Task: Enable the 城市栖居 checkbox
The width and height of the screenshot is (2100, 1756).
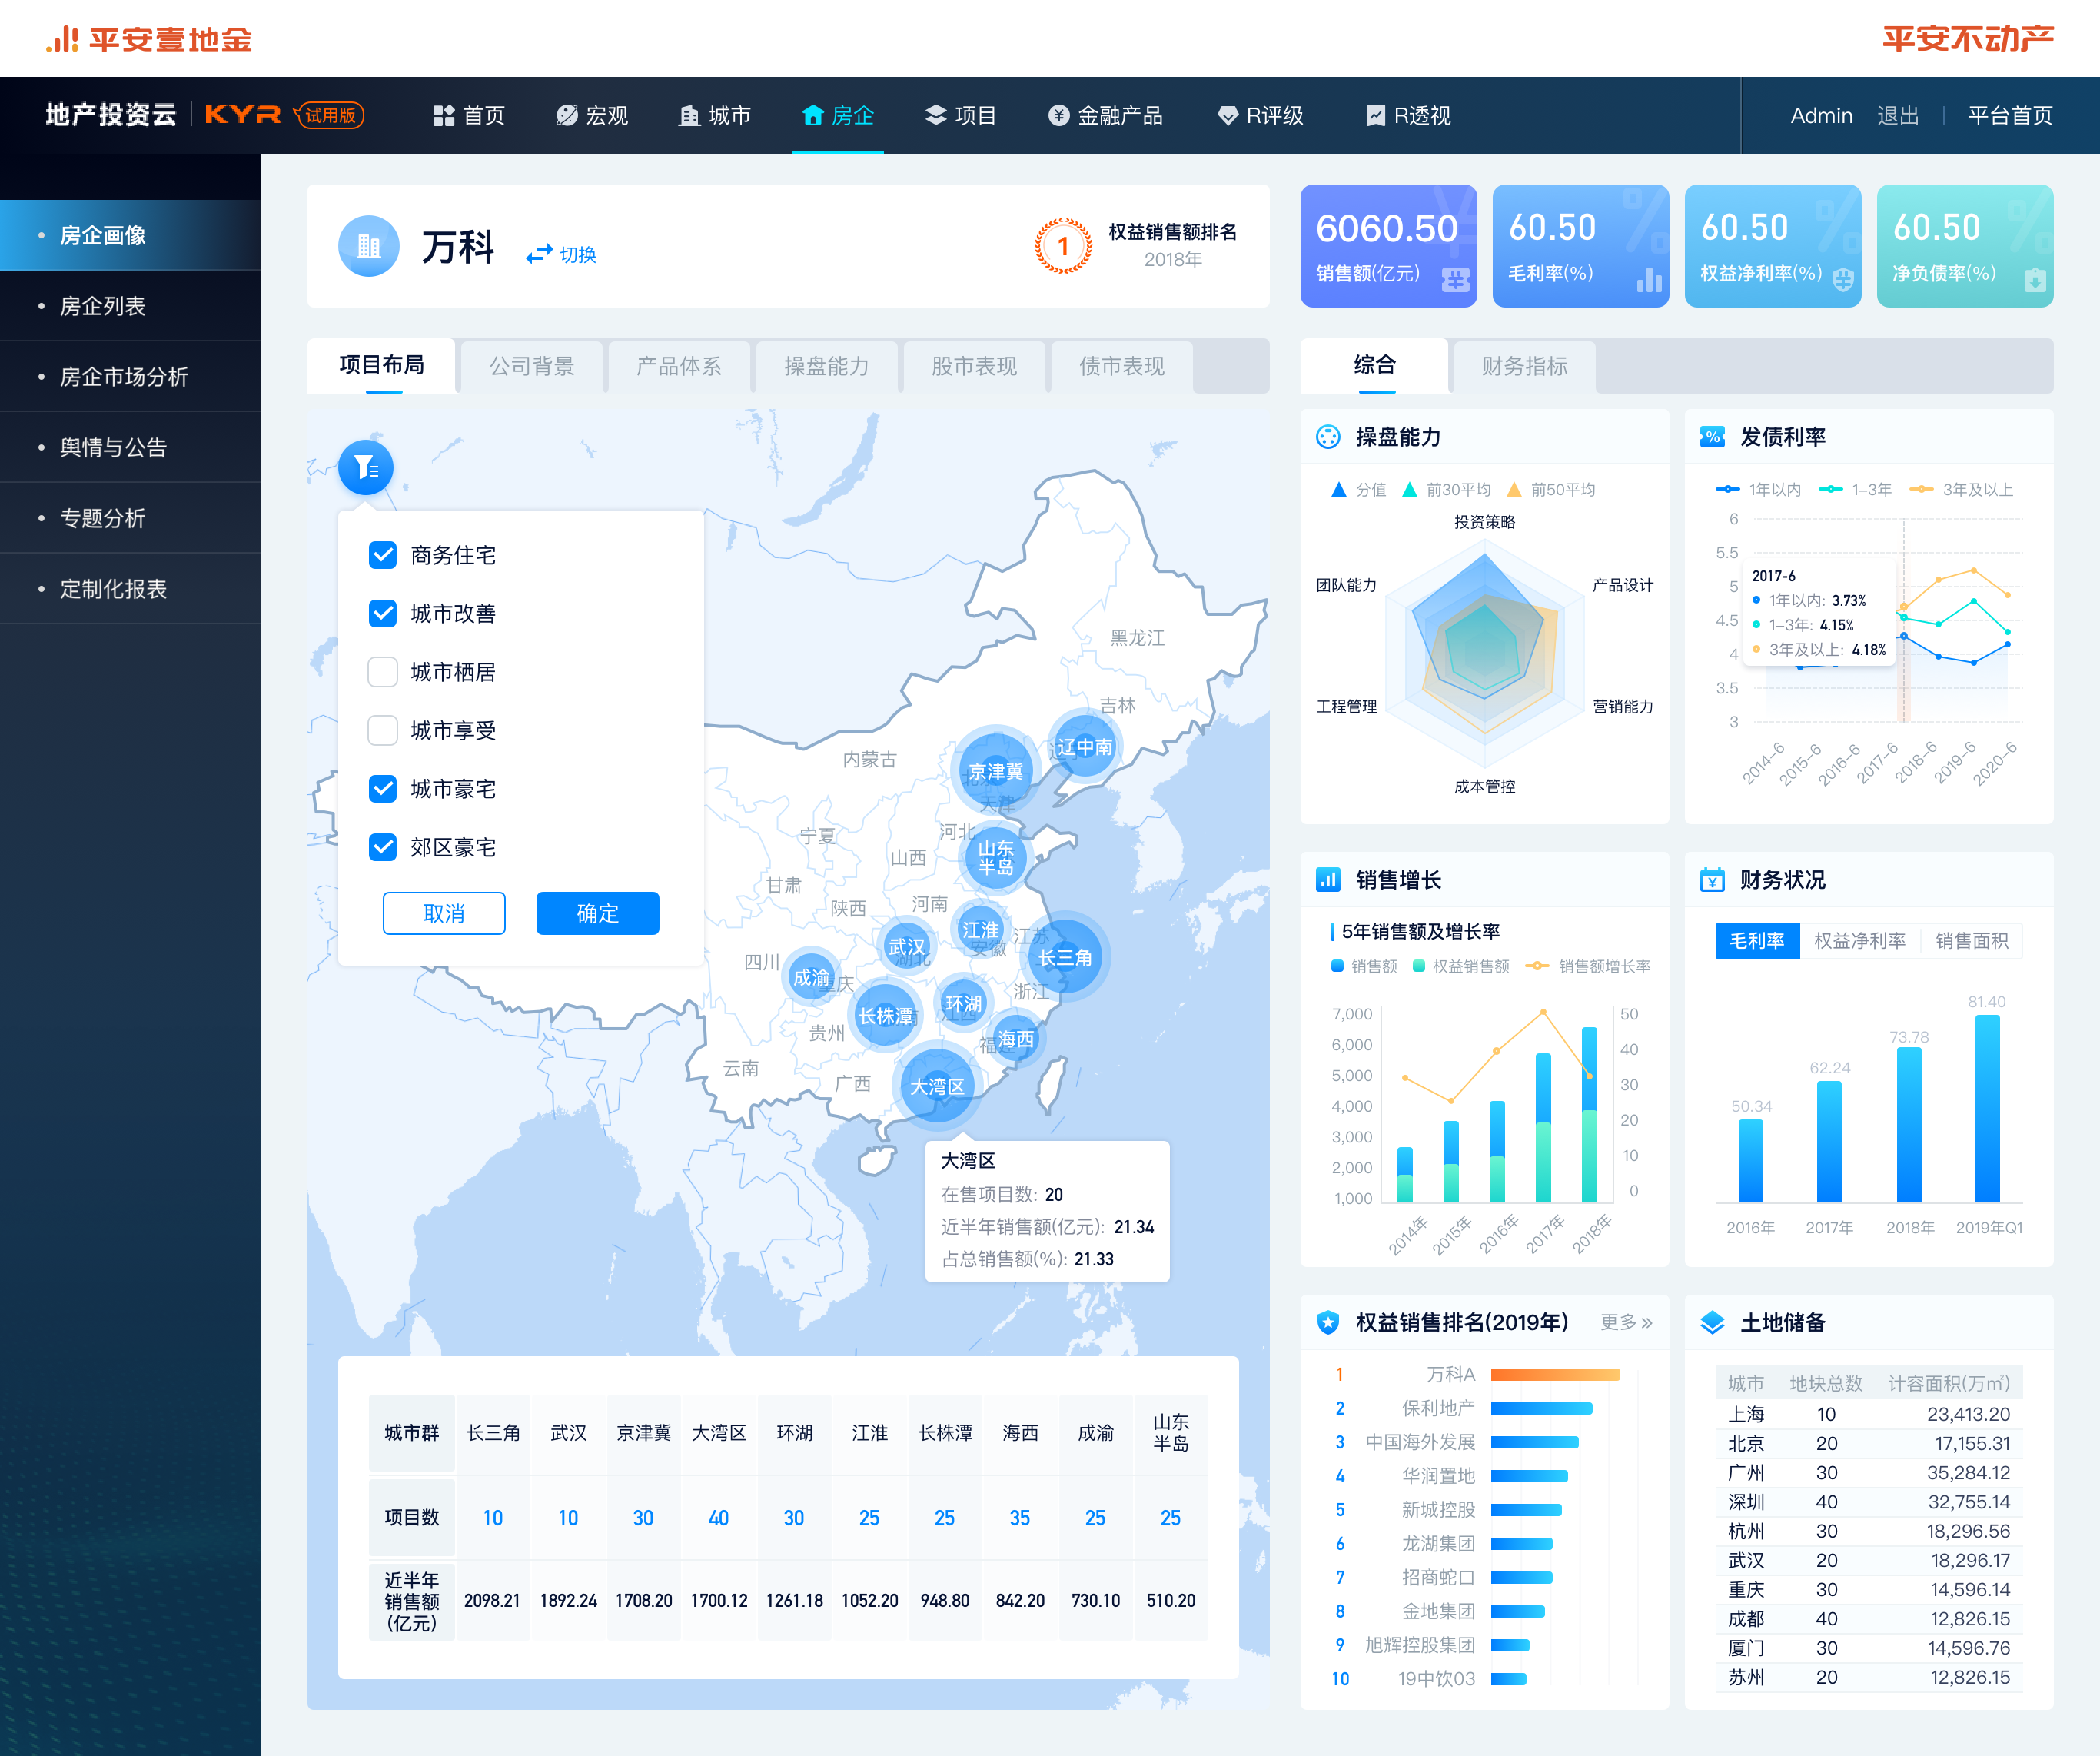Action: click(x=383, y=672)
